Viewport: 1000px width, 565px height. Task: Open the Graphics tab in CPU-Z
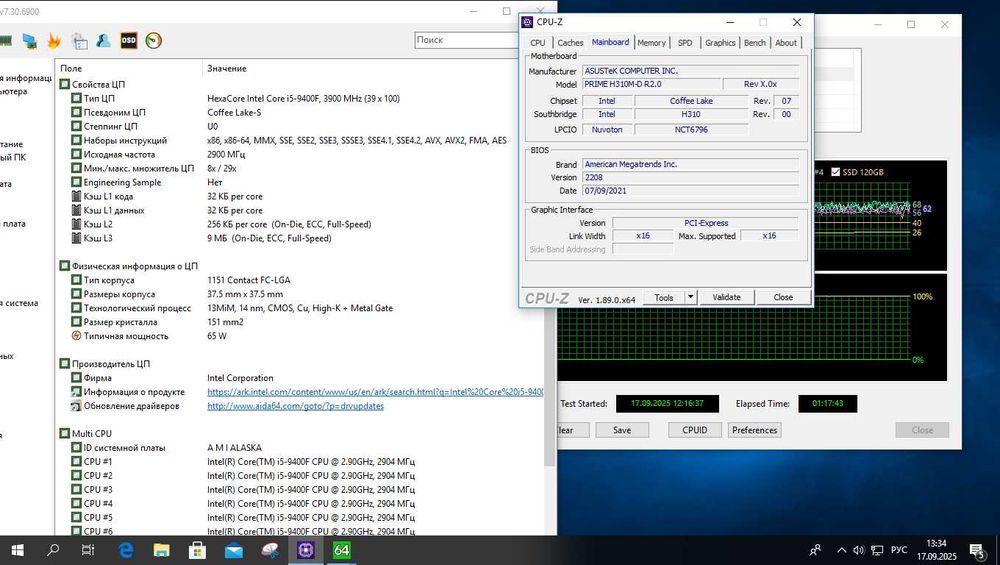(x=720, y=43)
